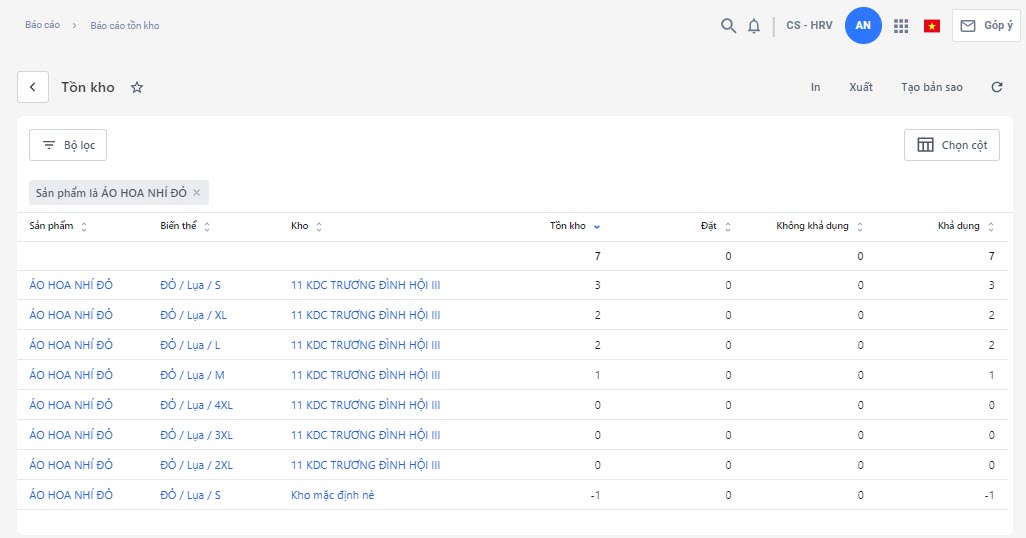Image resolution: width=1026 pixels, height=538 pixels.
Task: Click the Xuất export option
Action: [860, 87]
